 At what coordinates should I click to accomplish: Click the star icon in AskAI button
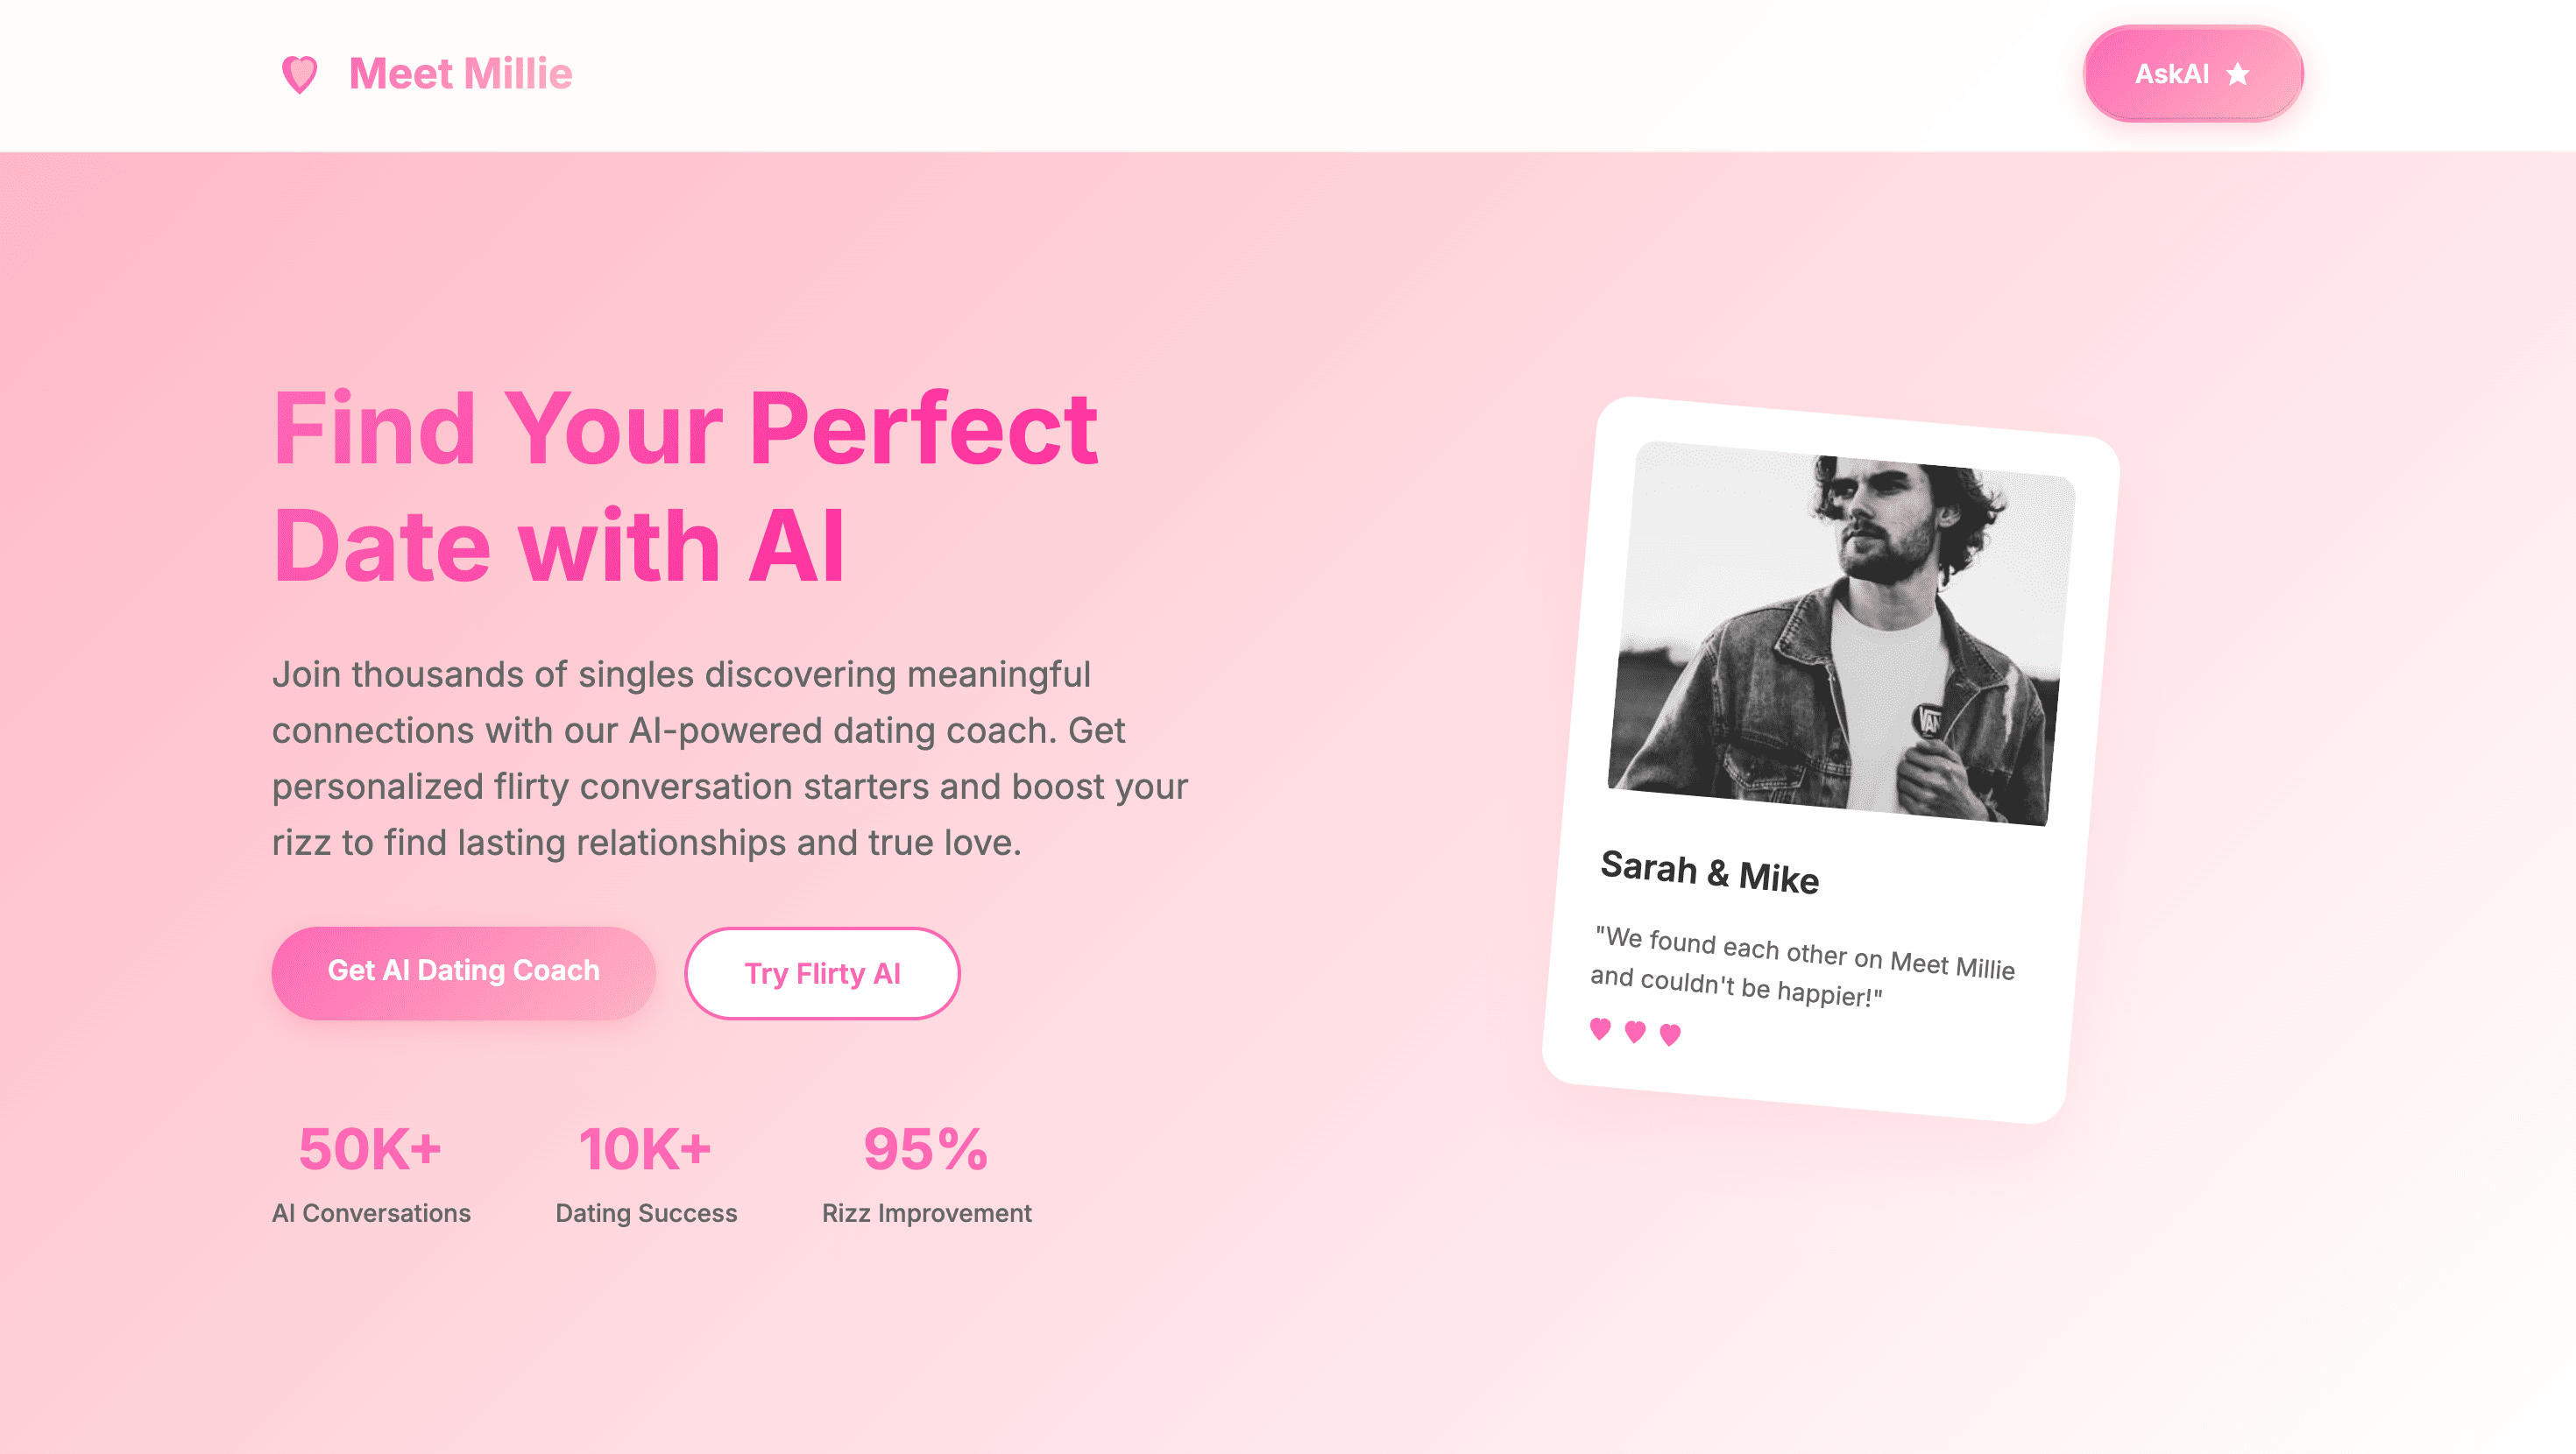point(2238,74)
